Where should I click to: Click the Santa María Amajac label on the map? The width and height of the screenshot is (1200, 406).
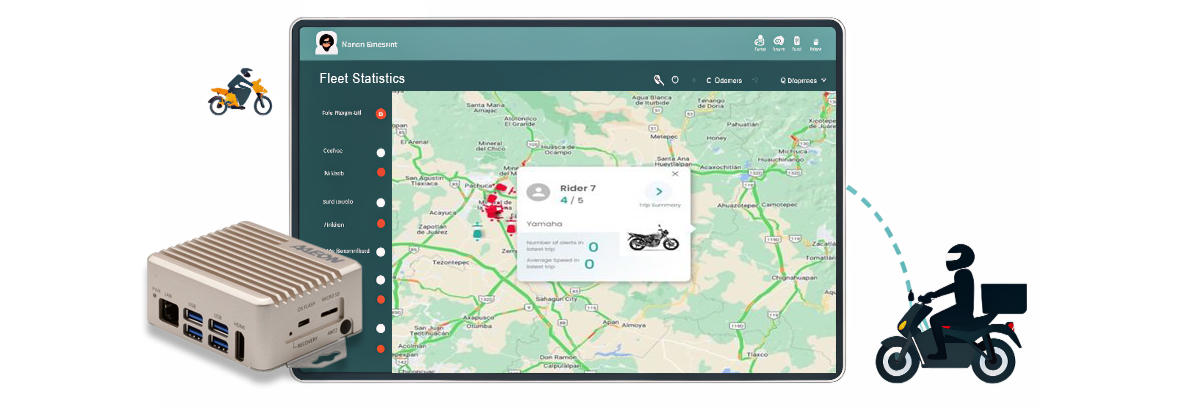point(486,108)
